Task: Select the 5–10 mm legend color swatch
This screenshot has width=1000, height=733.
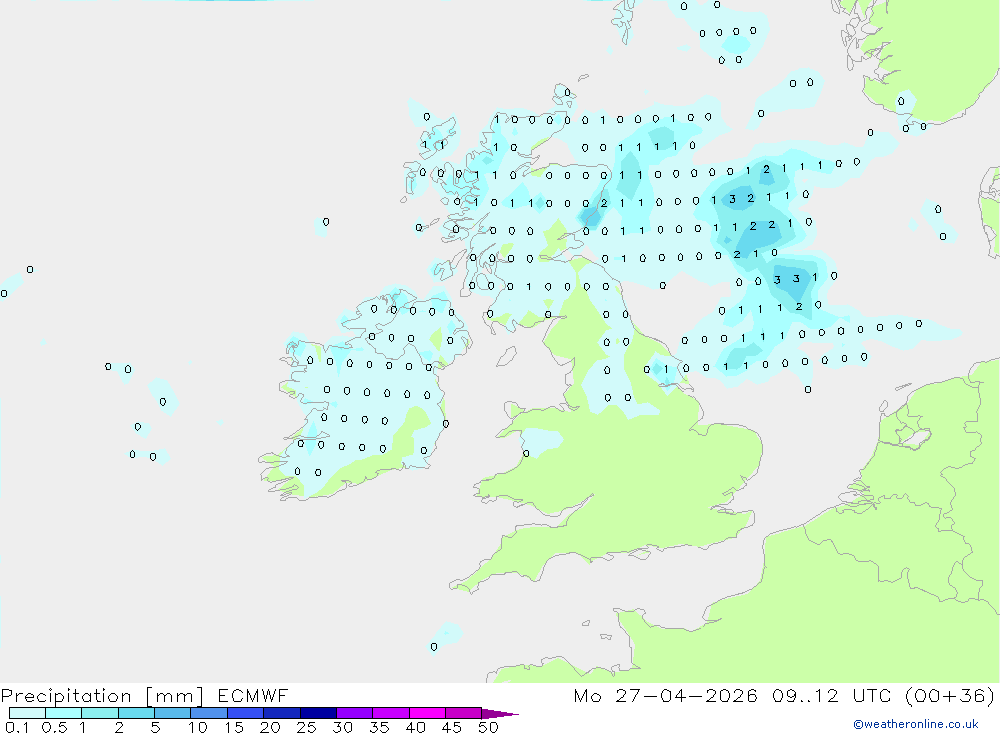Action: pyautogui.click(x=172, y=713)
